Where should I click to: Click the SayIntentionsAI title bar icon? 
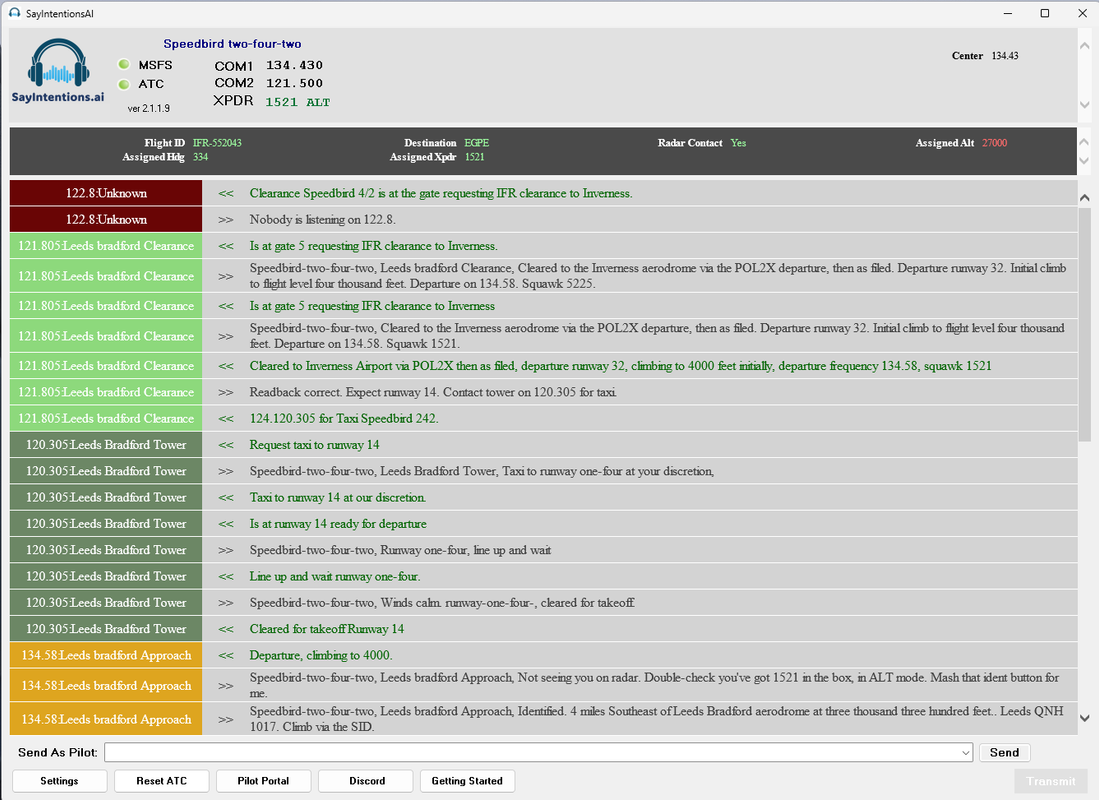pos(14,13)
